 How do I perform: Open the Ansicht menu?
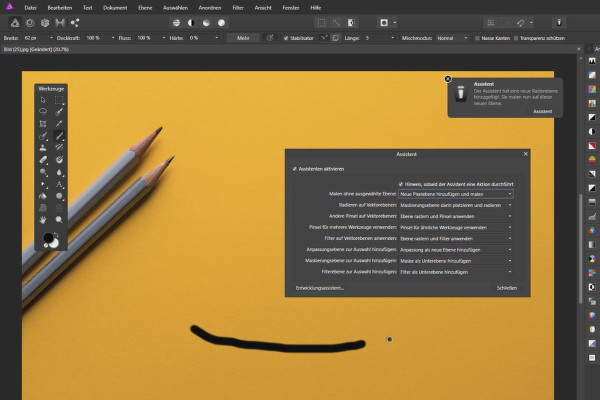coord(263,8)
